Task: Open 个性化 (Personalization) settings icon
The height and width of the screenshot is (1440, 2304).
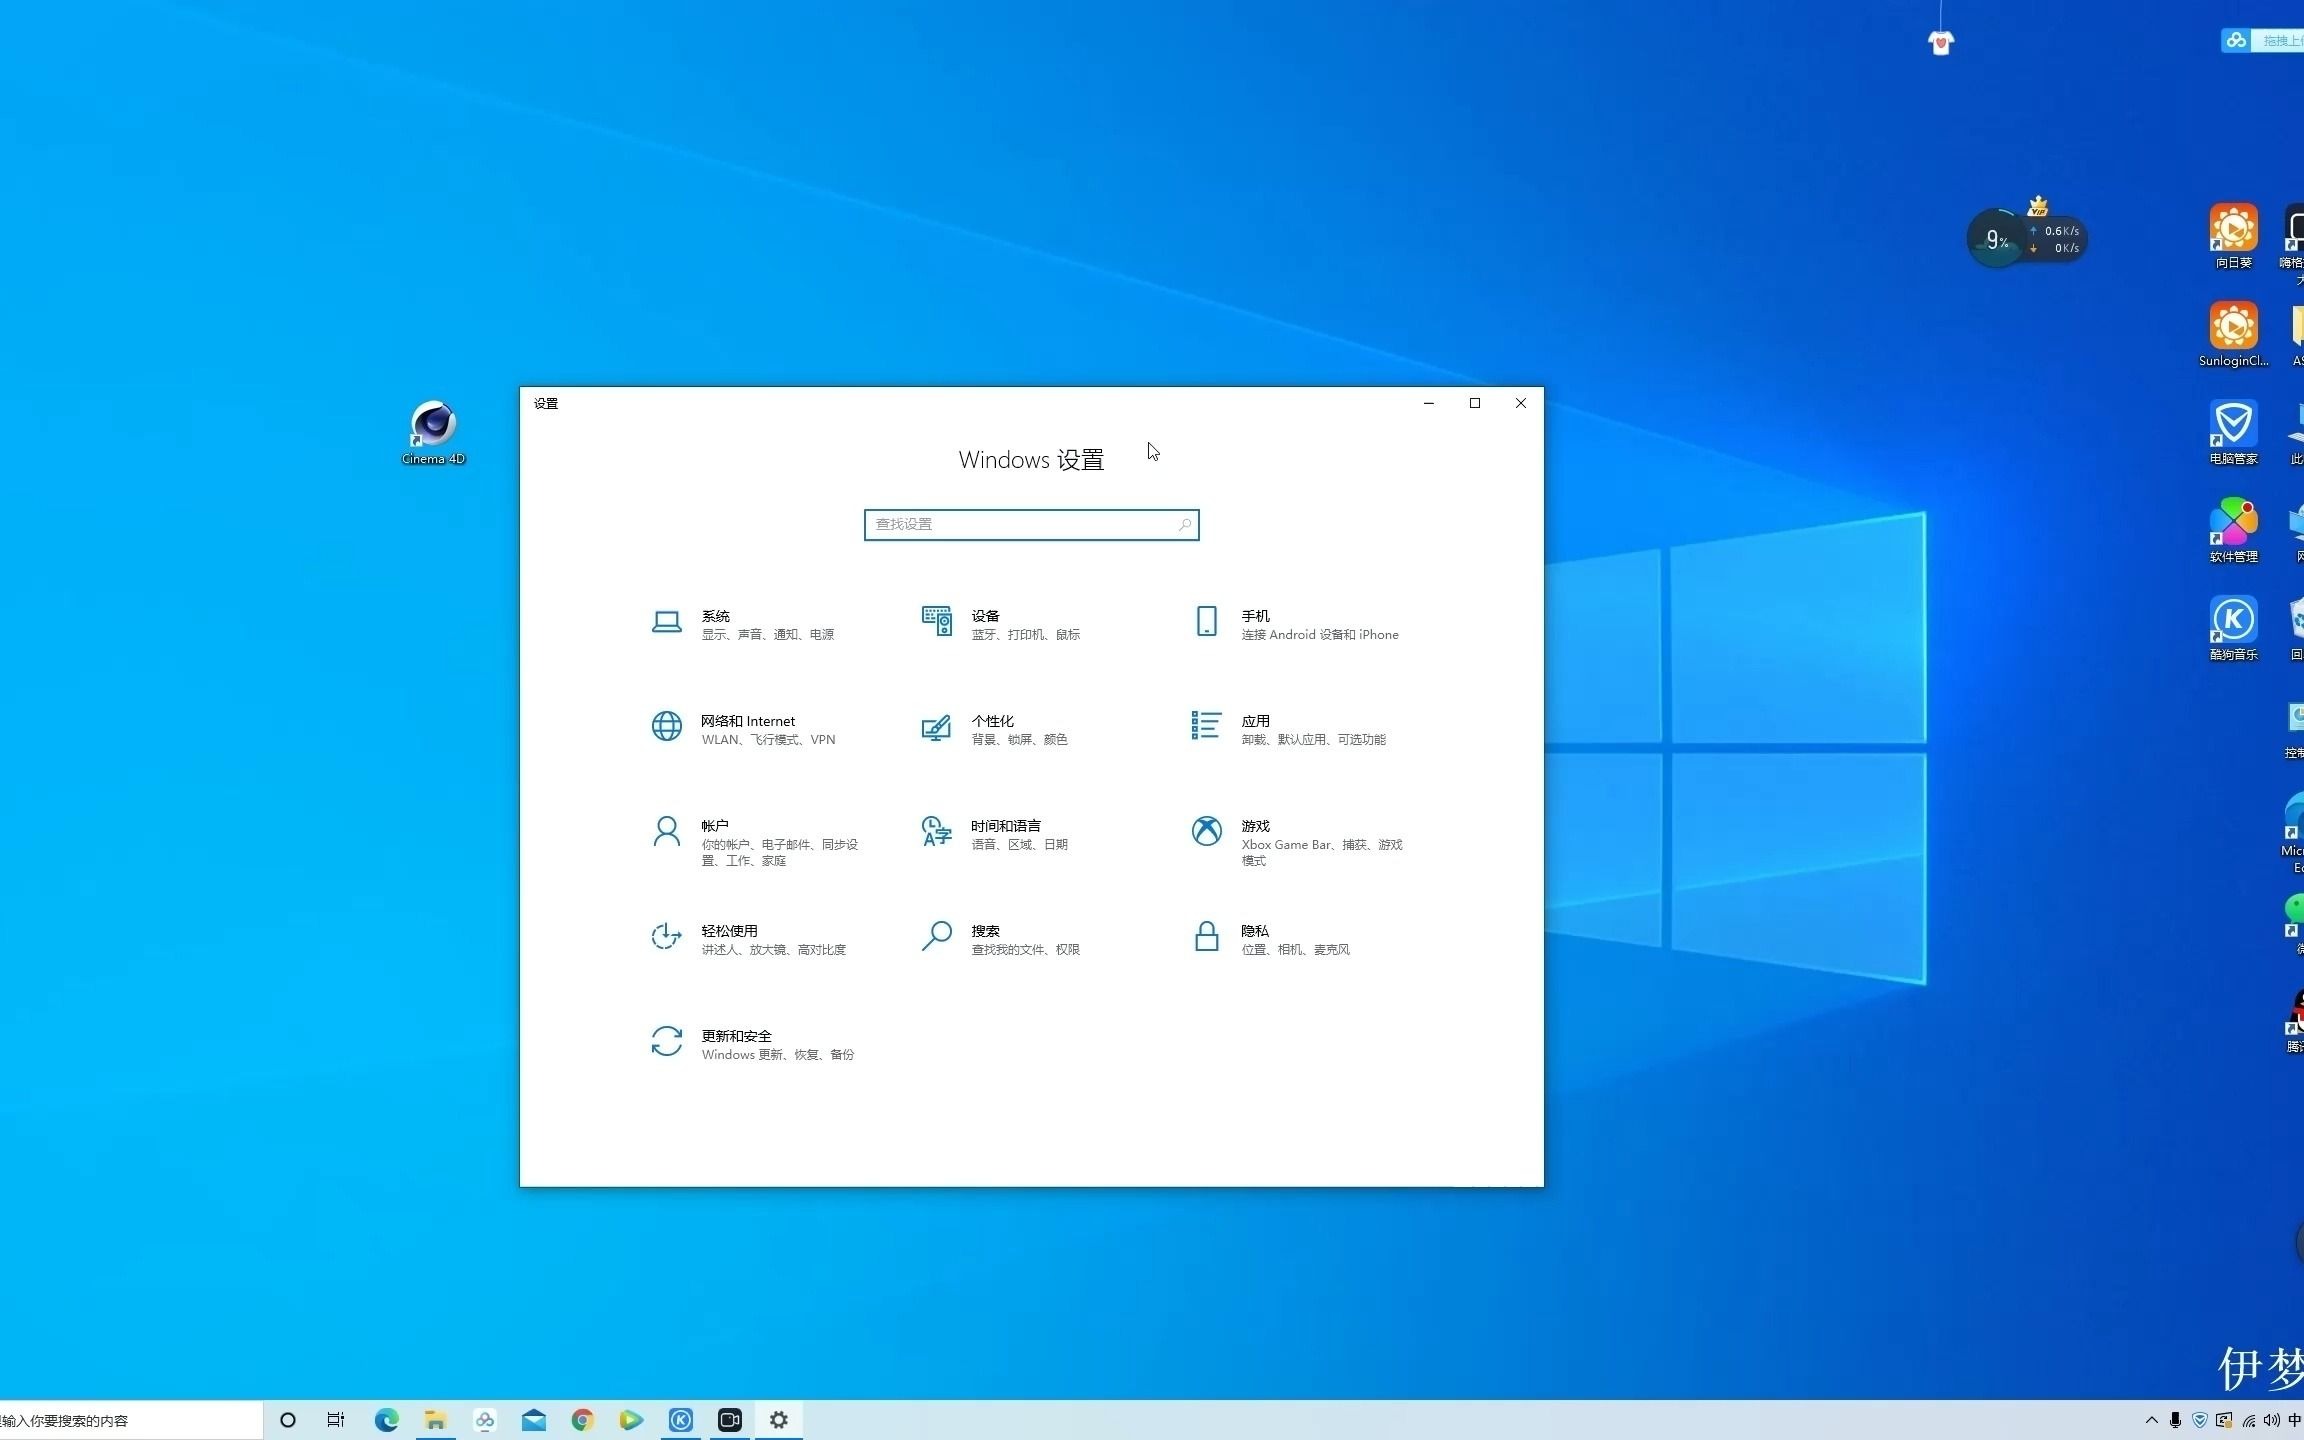Action: tap(936, 728)
